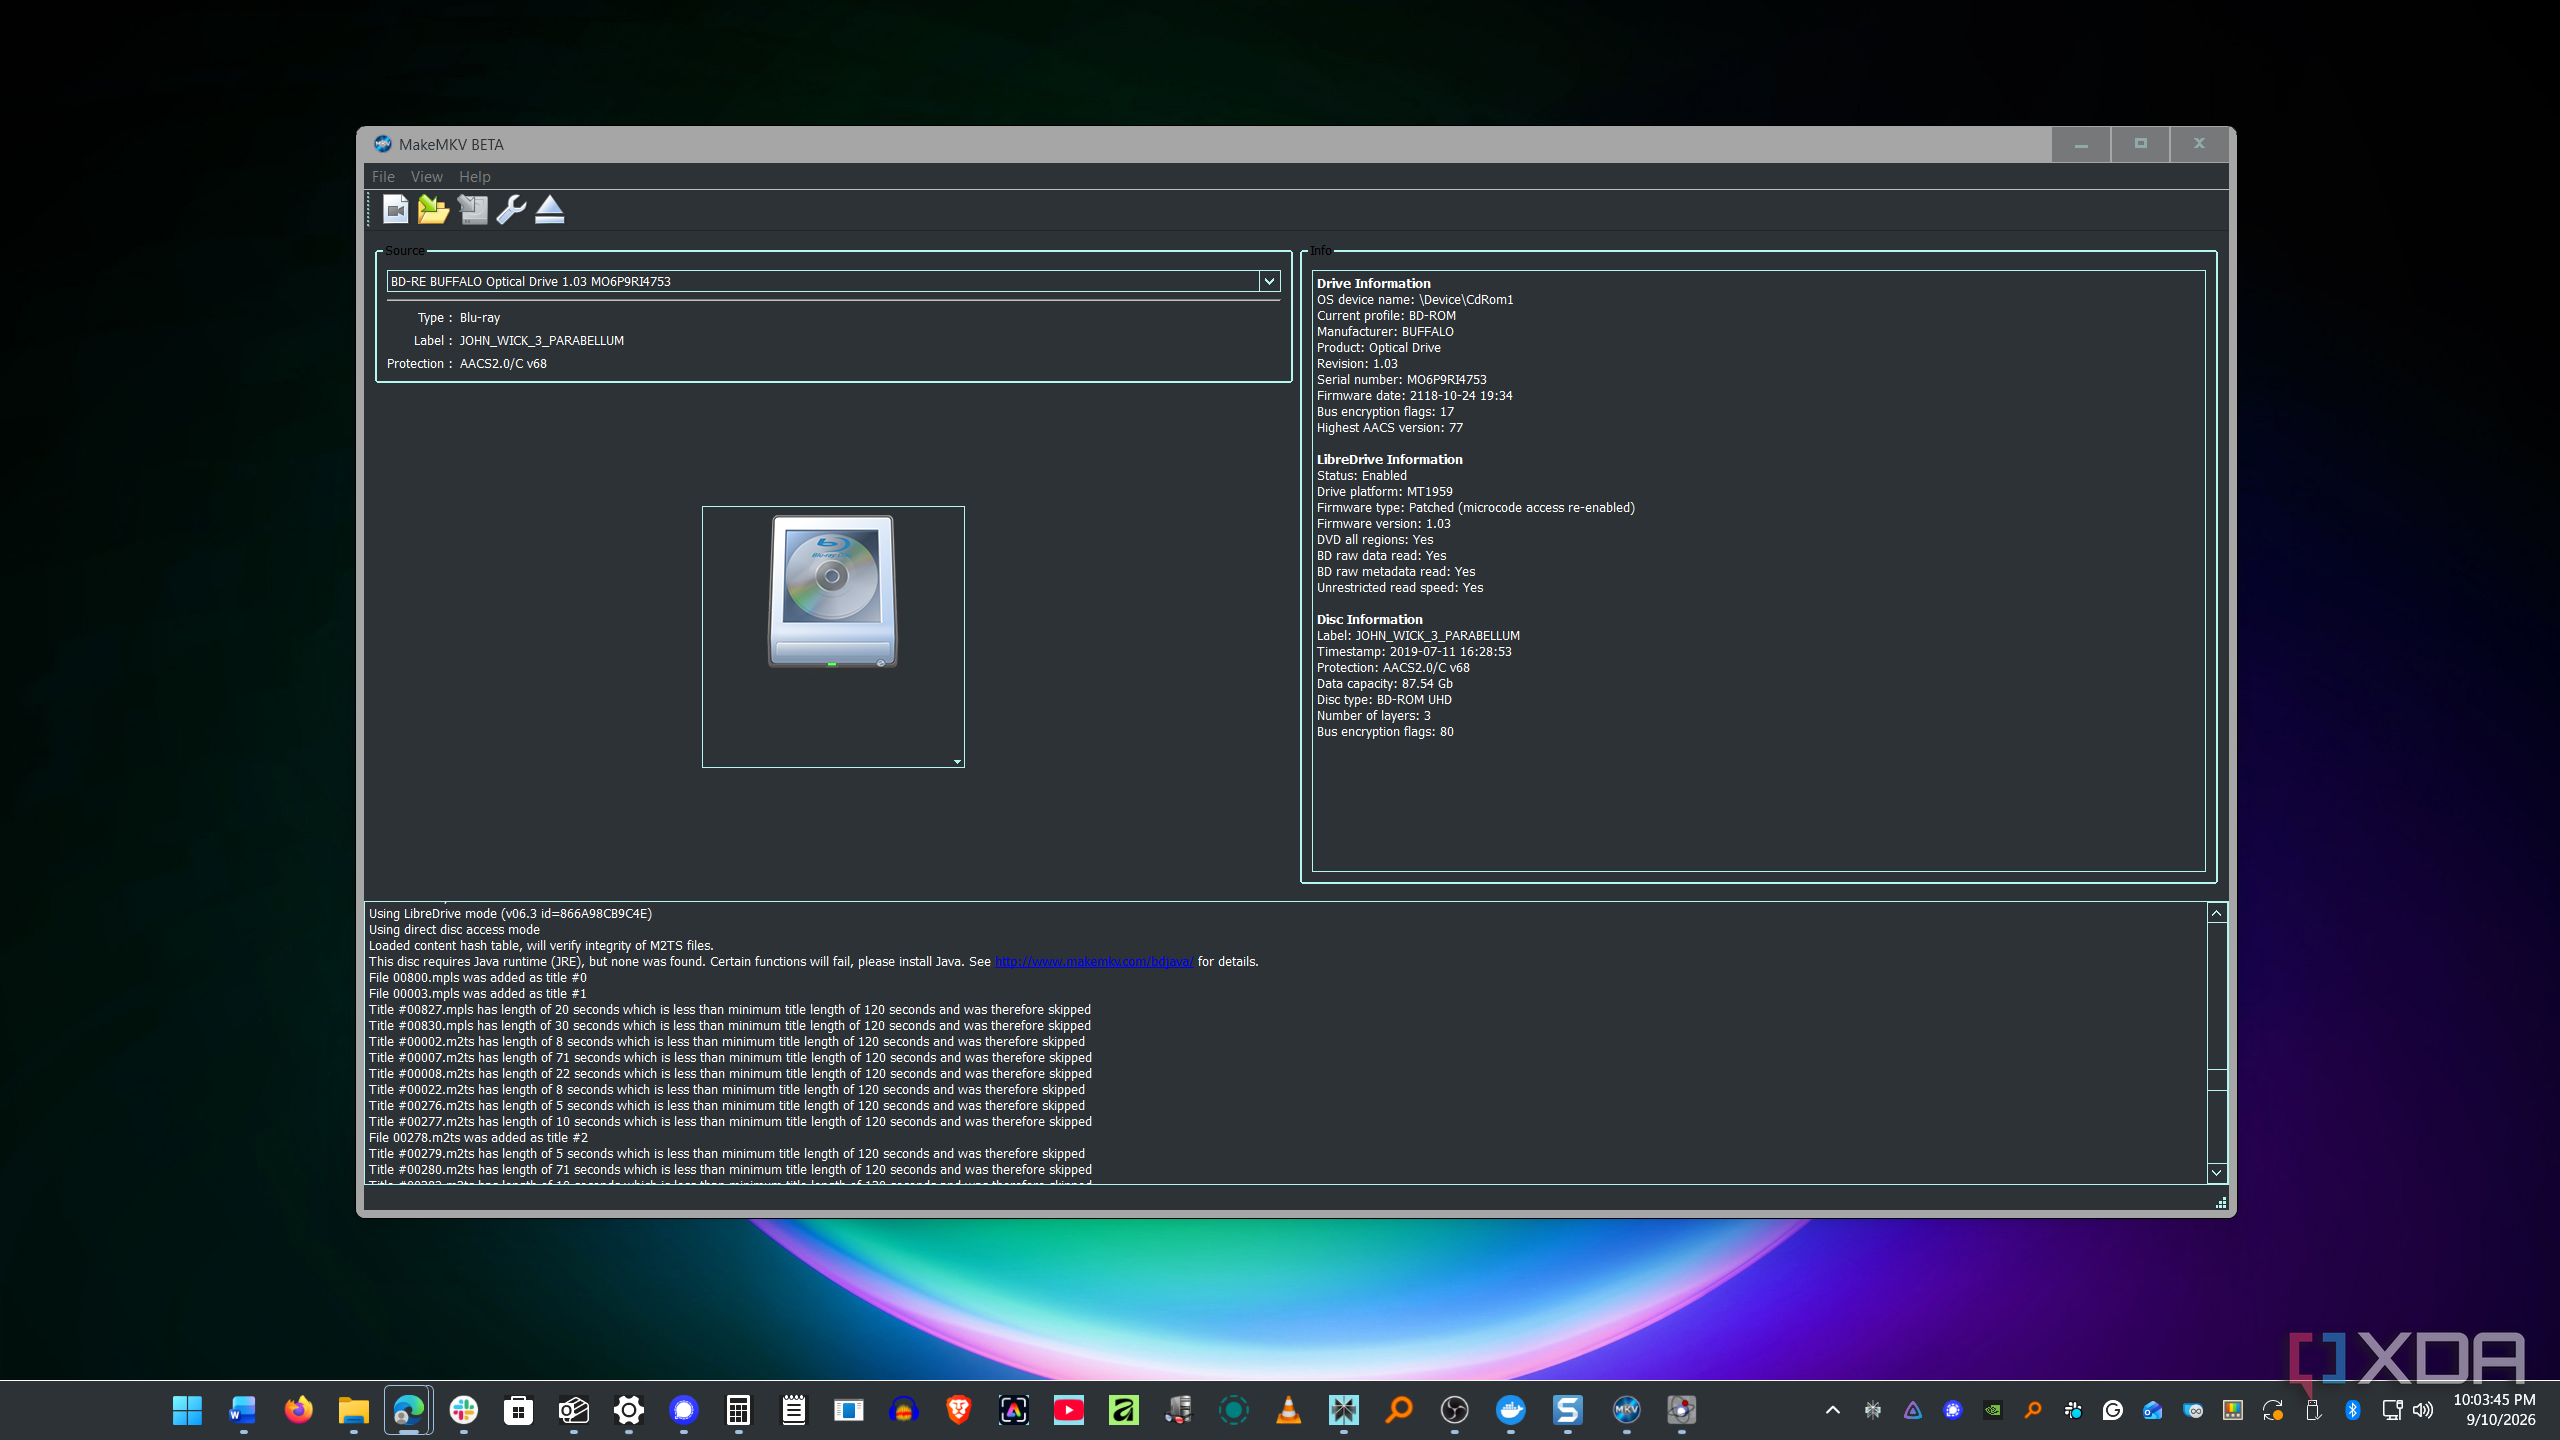Screen dimensions: 2560x1440
Task: Click 'Data capacity: 87.54 Gb' line
Action: pos(1384,684)
